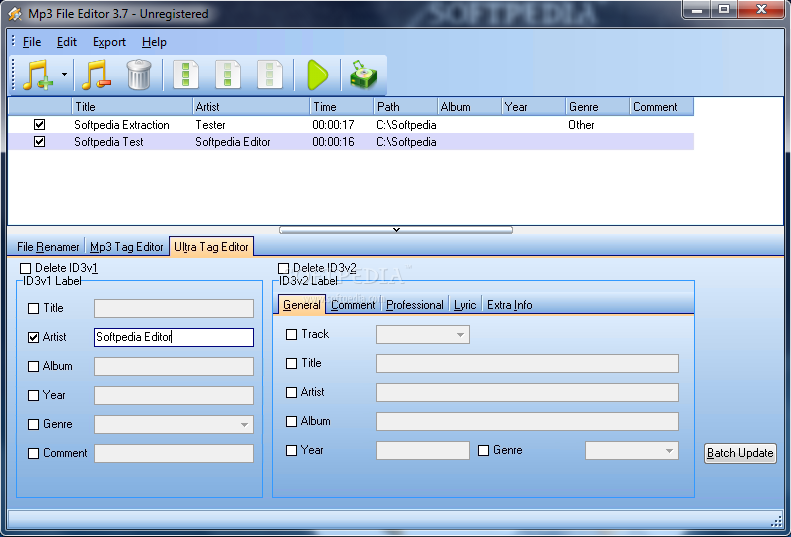The width and height of the screenshot is (791, 537).
Task: Collapse the file list panel chevron
Action: [396, 230]
